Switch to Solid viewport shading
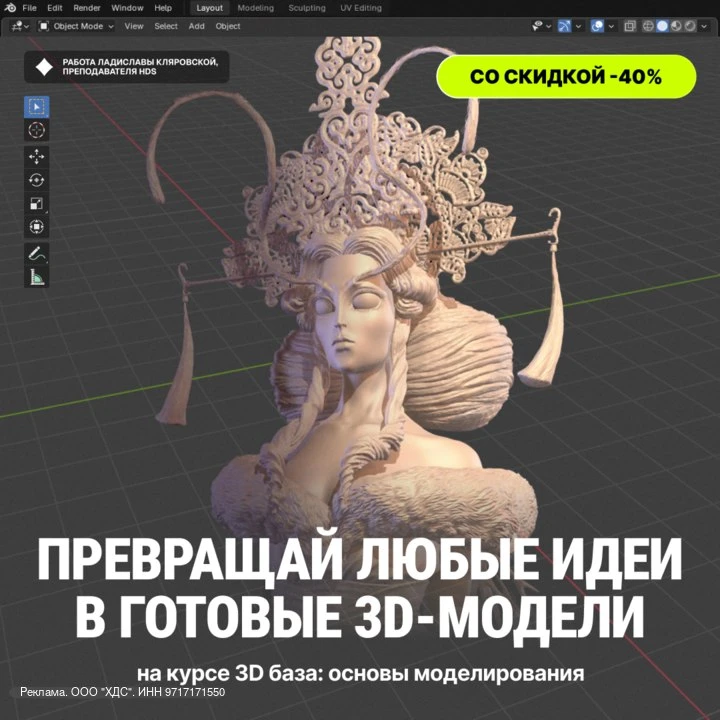This screenshot has height=720, width=720. pyautogui.click(x=662, y=26)
